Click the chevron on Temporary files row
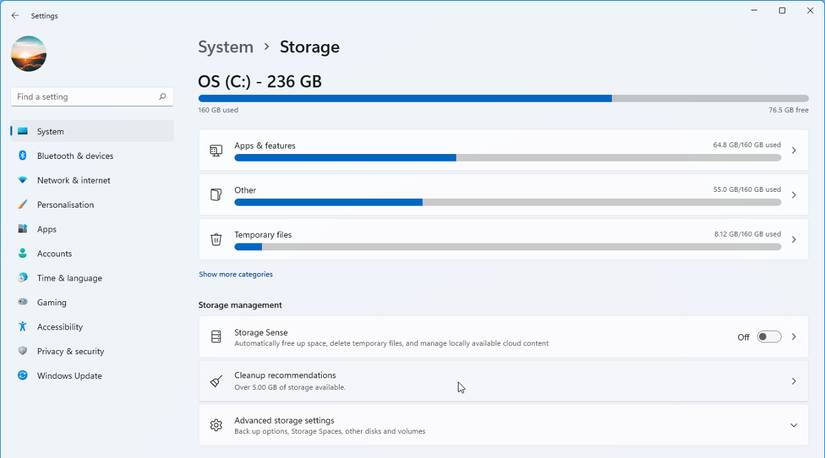The height and width of the screenshot is (458, 825). pos(794,240)
